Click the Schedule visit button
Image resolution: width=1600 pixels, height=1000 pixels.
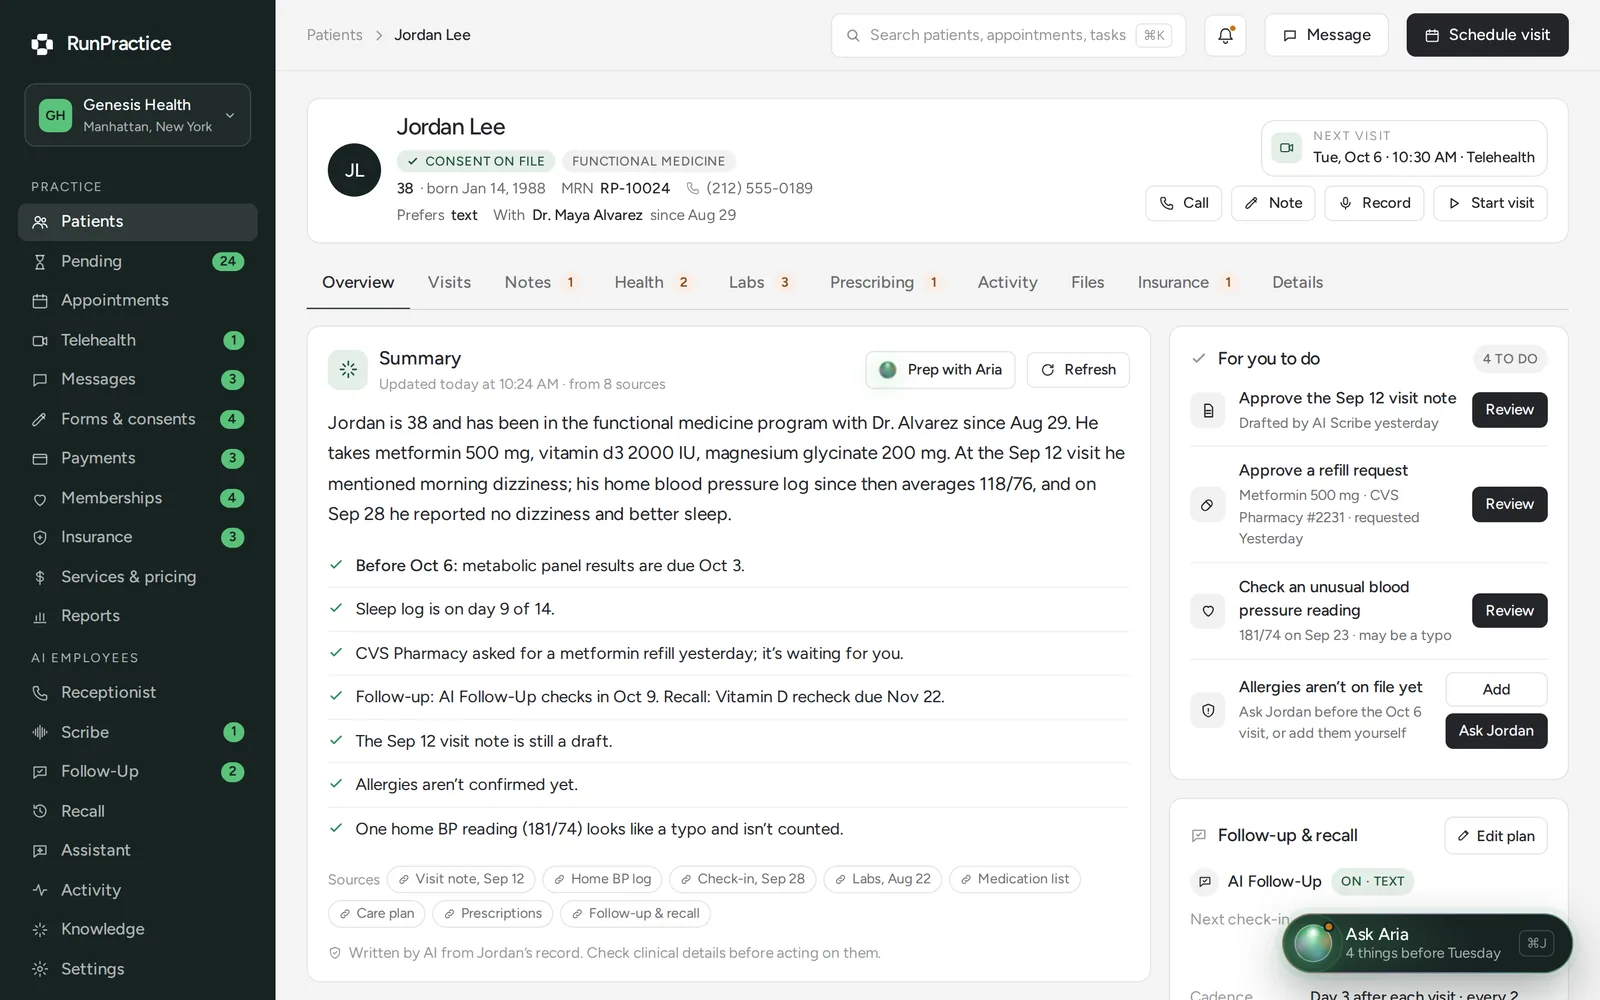[x=1487, y=35]
